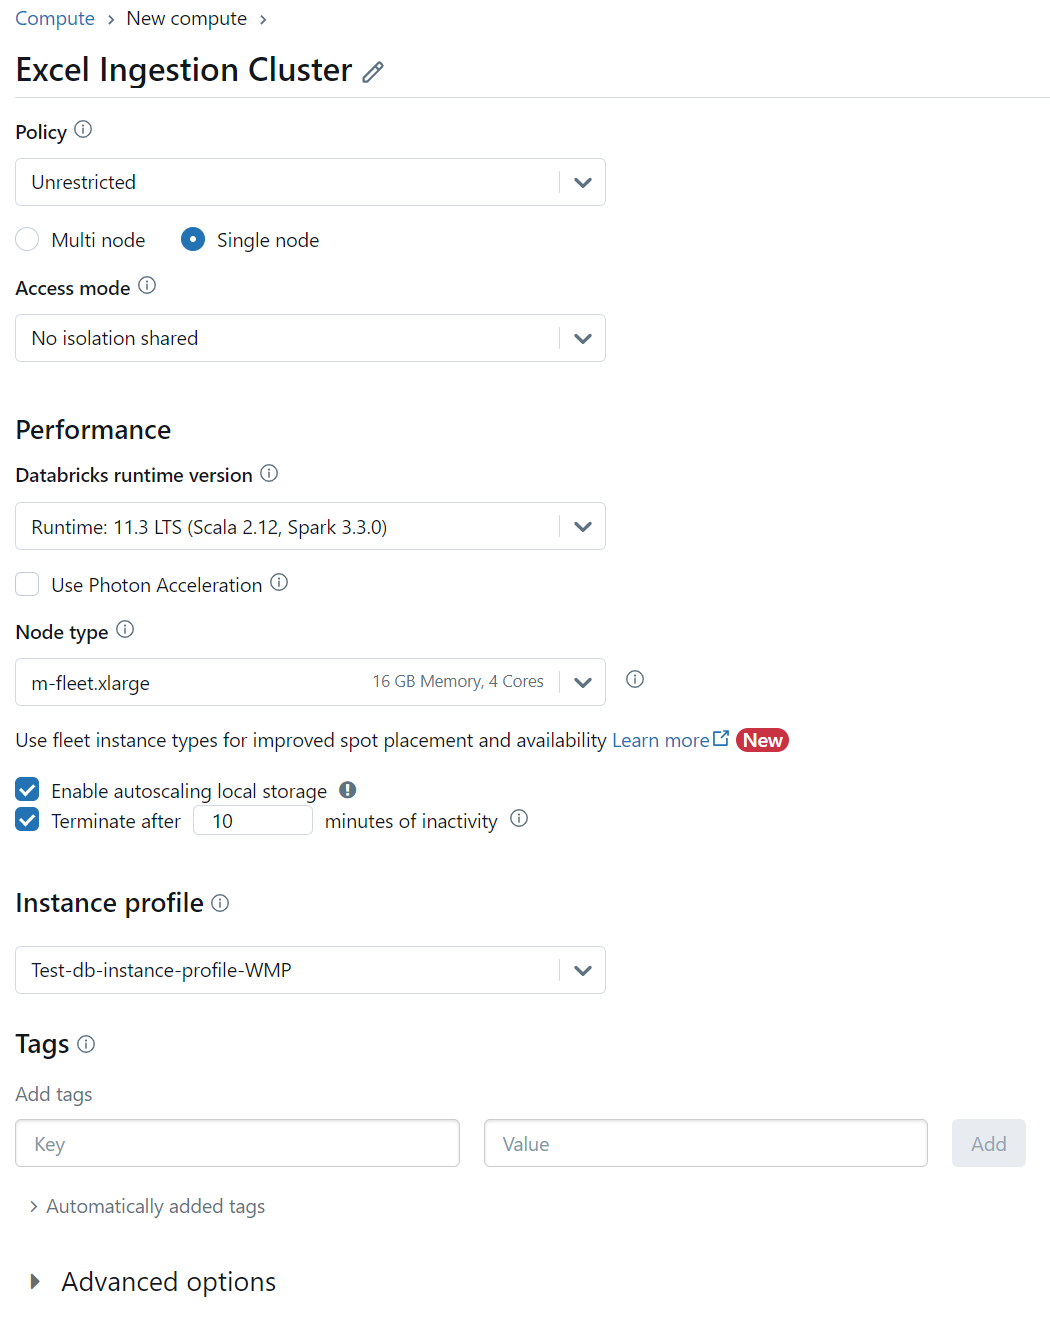Click the Tags info icon
The height and width of the screenshot is (1328, 1050).
point(86,1044)
